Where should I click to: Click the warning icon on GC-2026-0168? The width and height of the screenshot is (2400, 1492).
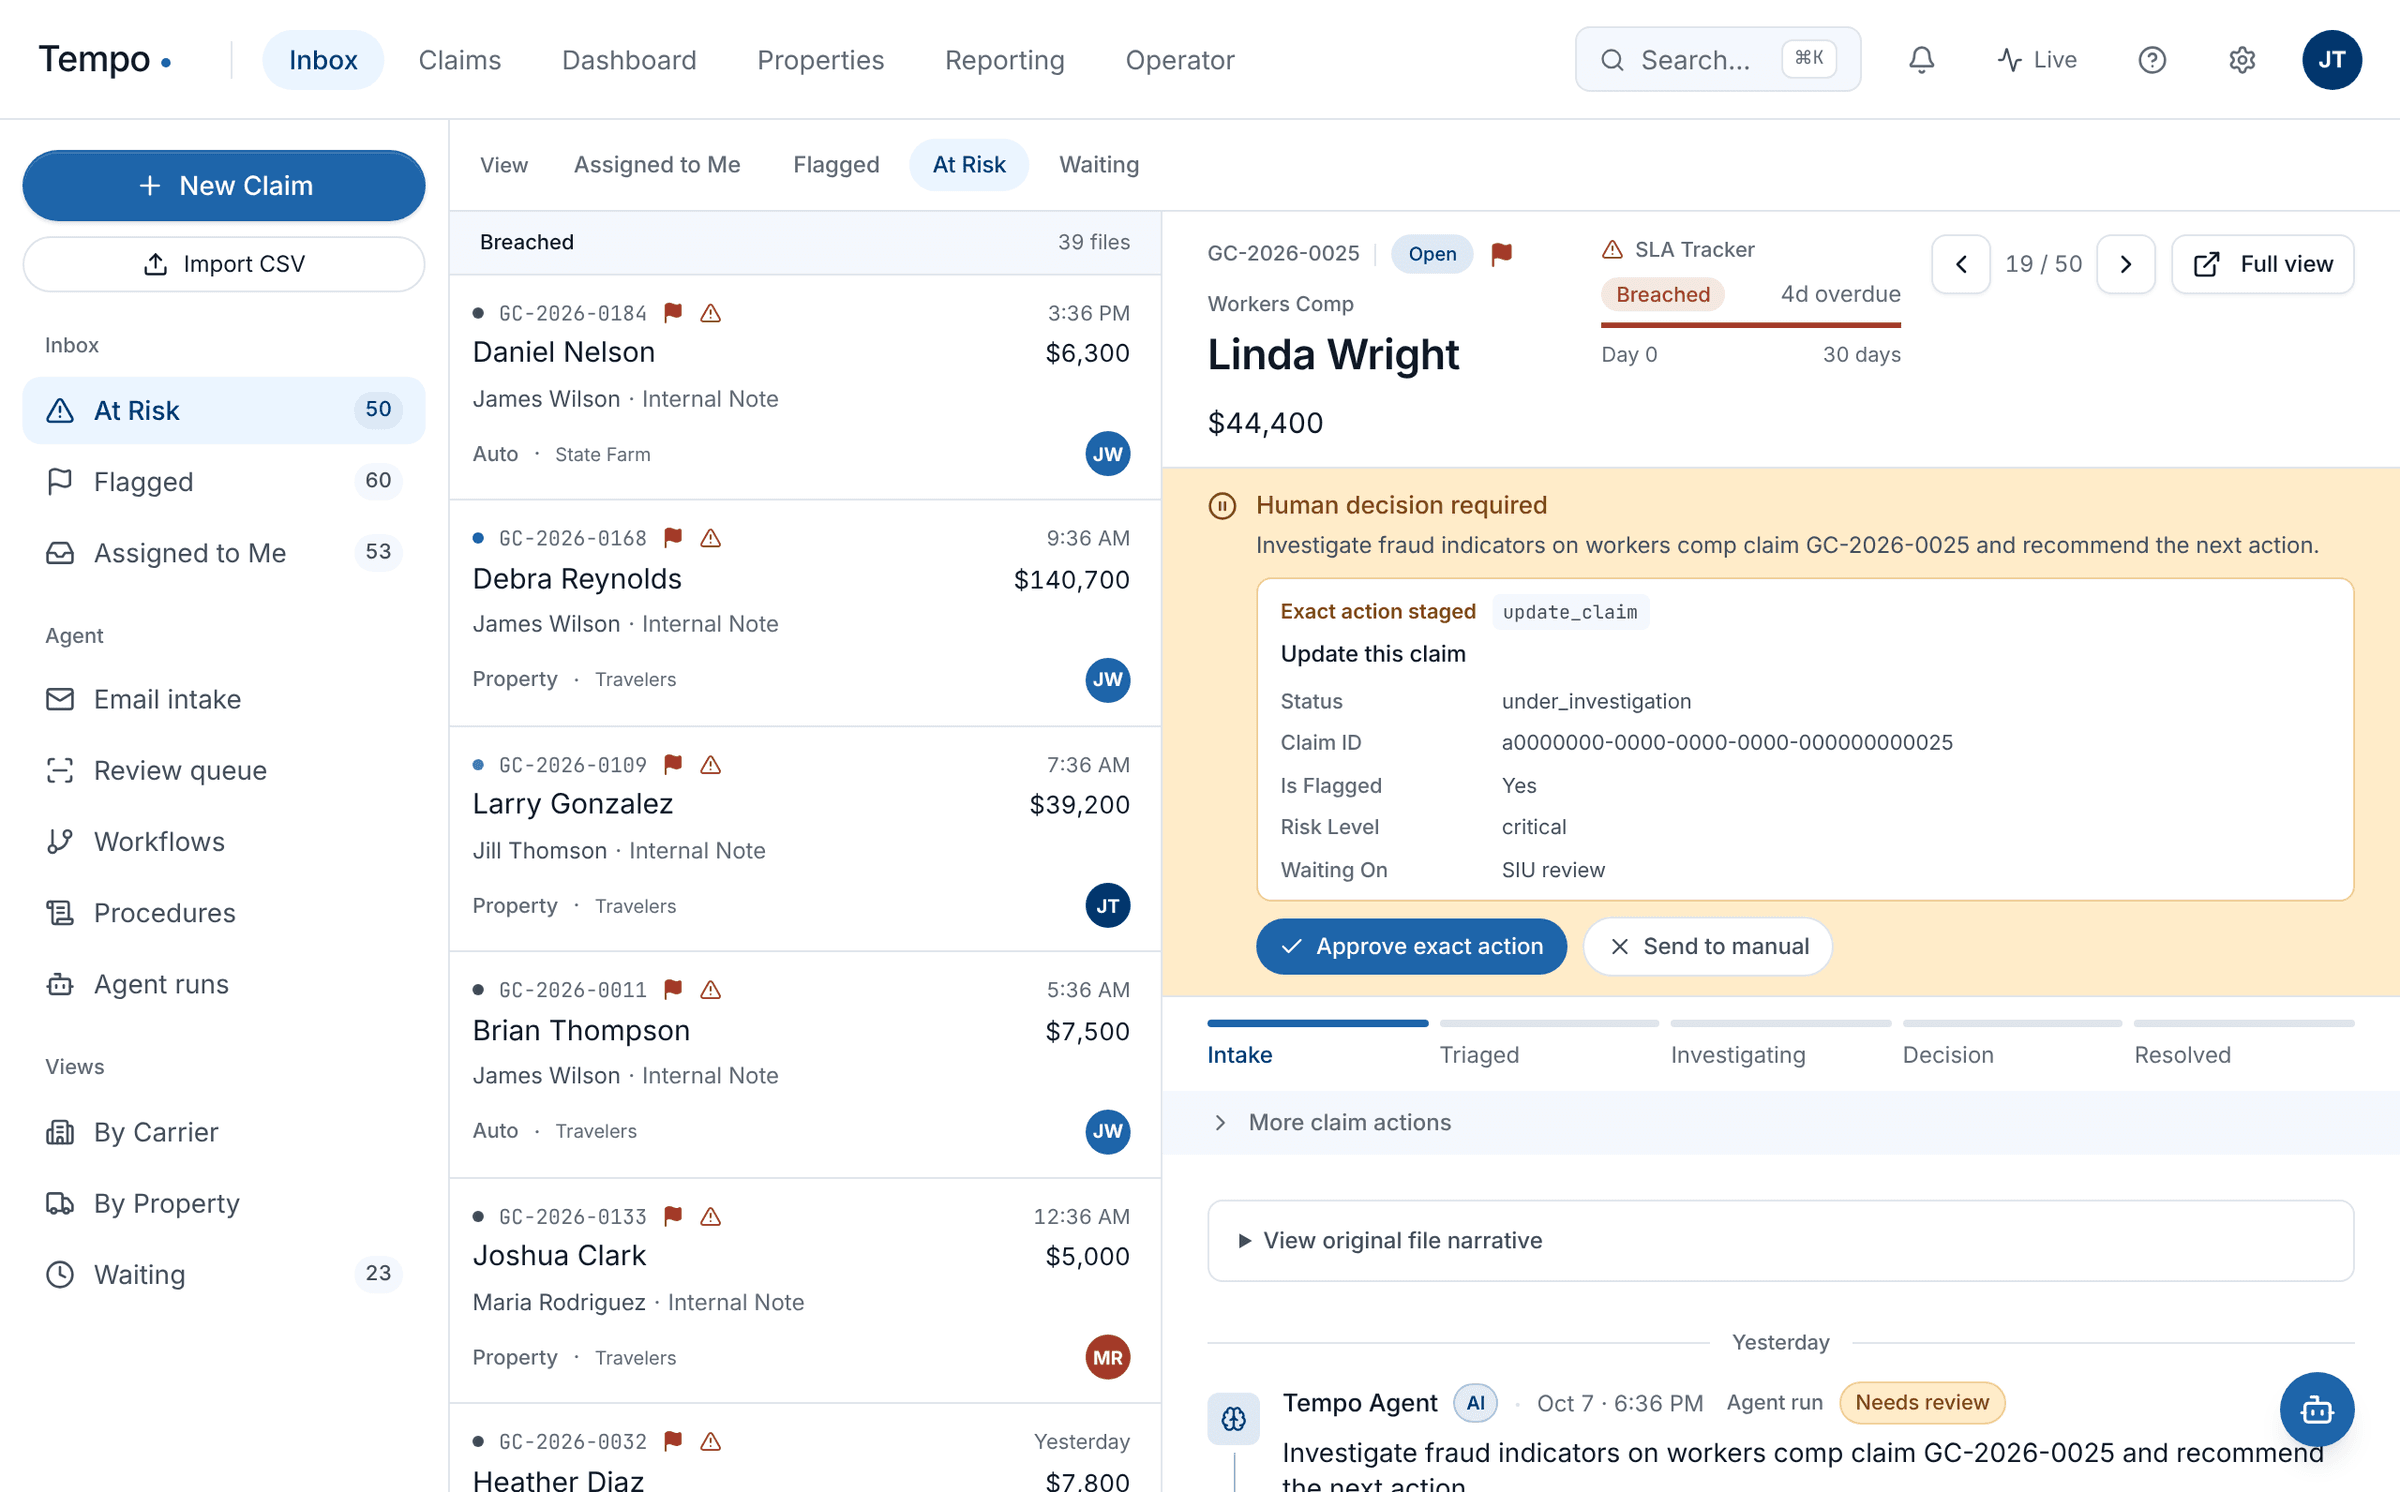711,538
